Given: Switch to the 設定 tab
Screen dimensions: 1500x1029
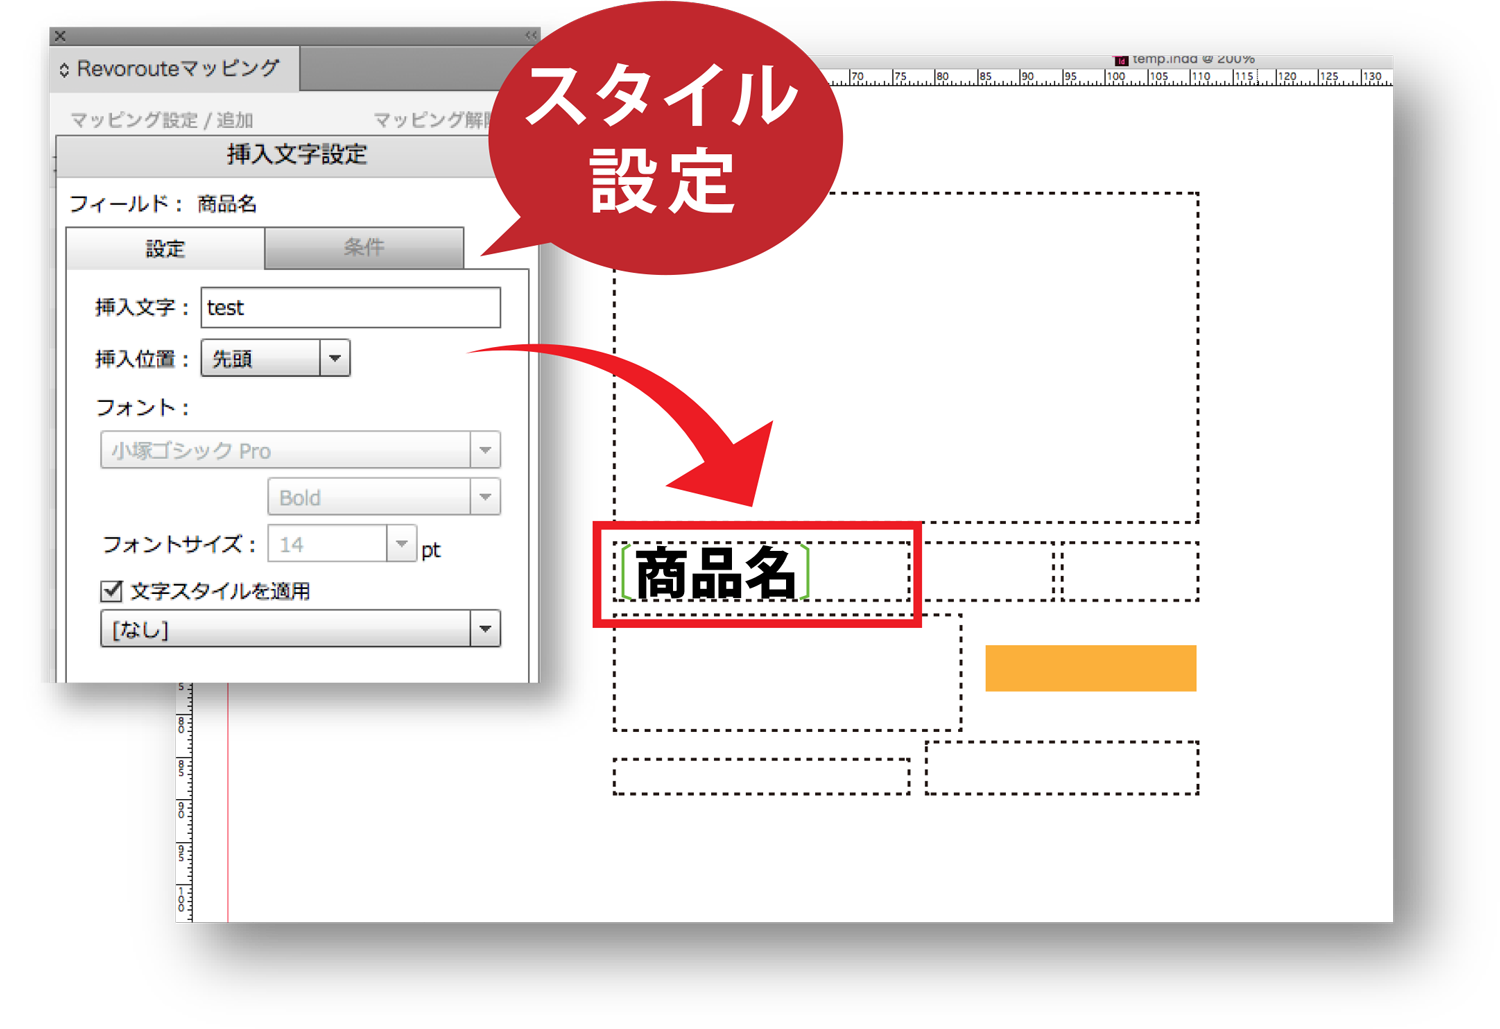Looking at the screenshot, I should point(165,249).
